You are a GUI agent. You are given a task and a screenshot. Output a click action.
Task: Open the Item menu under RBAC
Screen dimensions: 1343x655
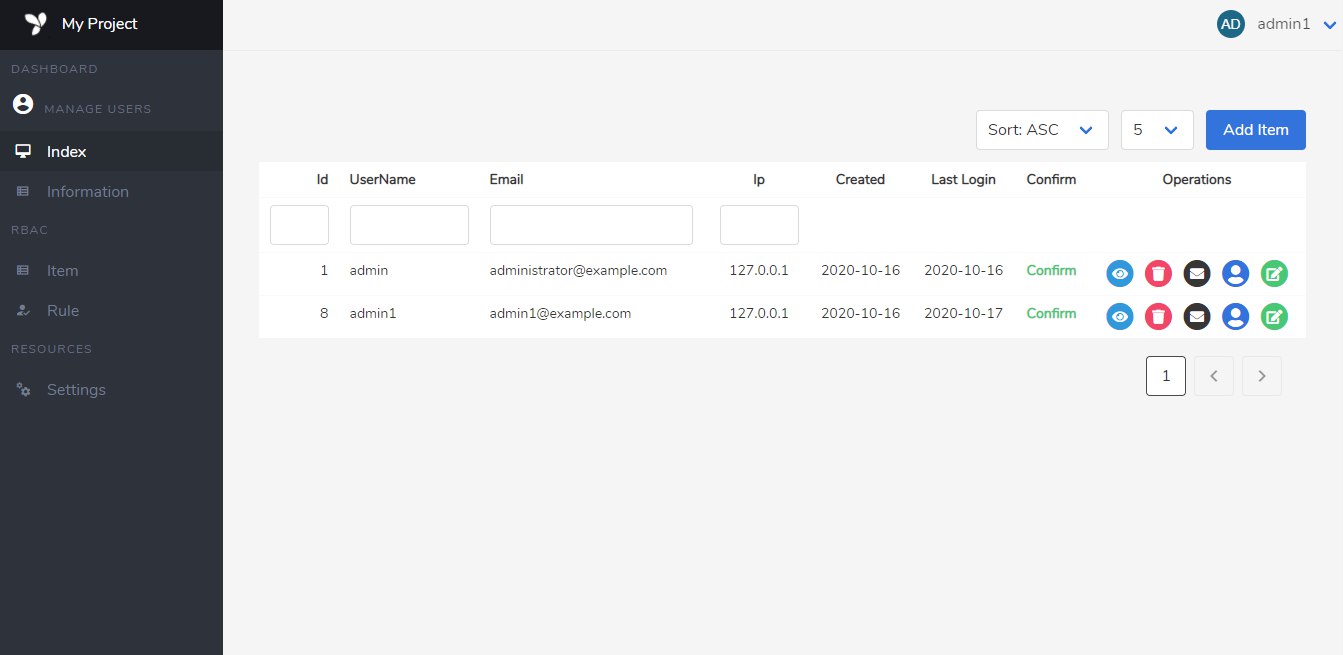111,271
